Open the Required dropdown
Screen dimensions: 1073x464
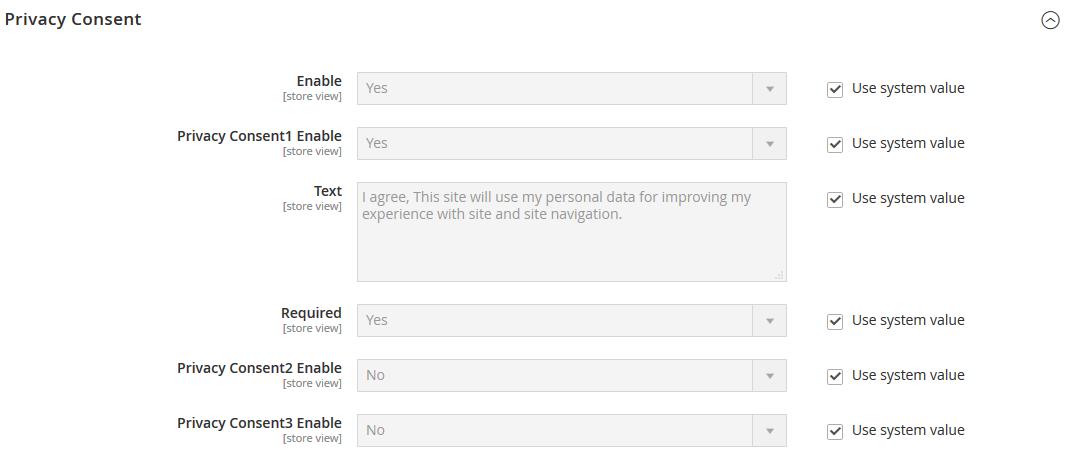[x=555, y=320]
